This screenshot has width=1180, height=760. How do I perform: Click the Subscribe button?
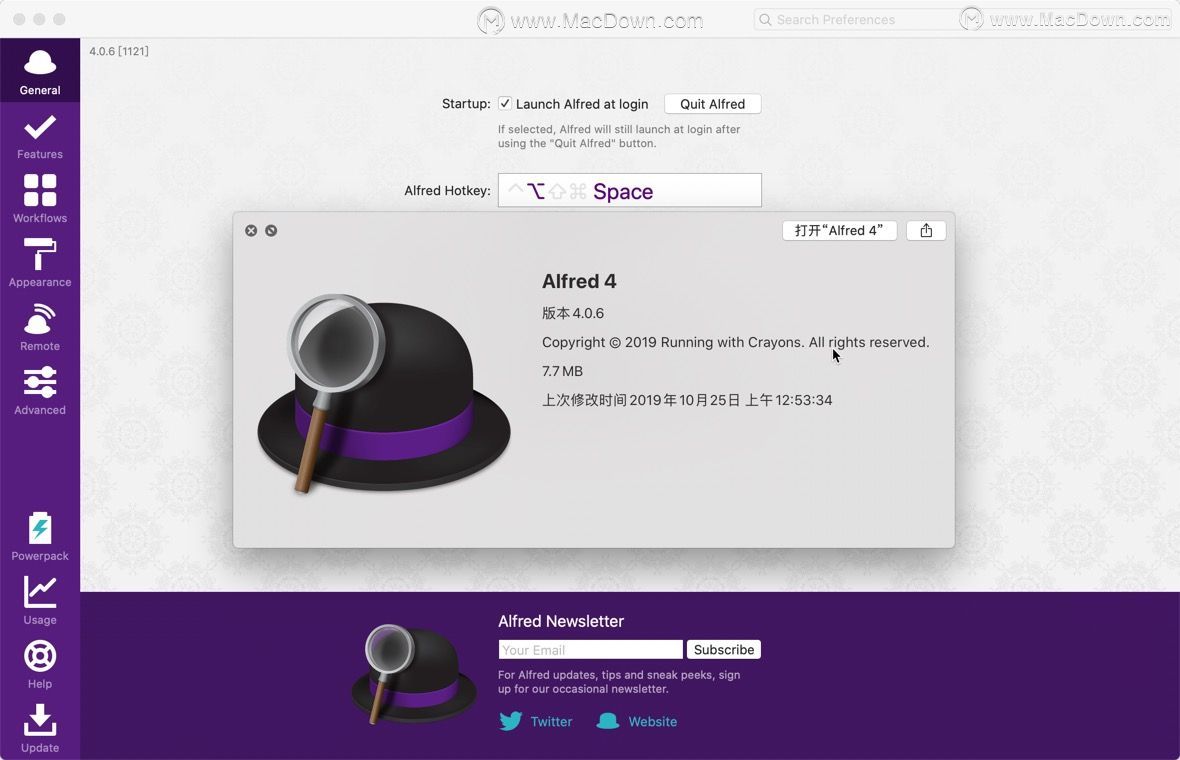[724, 649]
